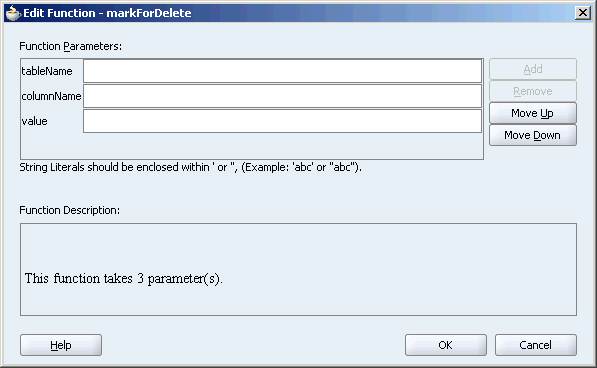The image size is (597, 368).
Task: Focus the columnName parameter field
Action: 283,96
